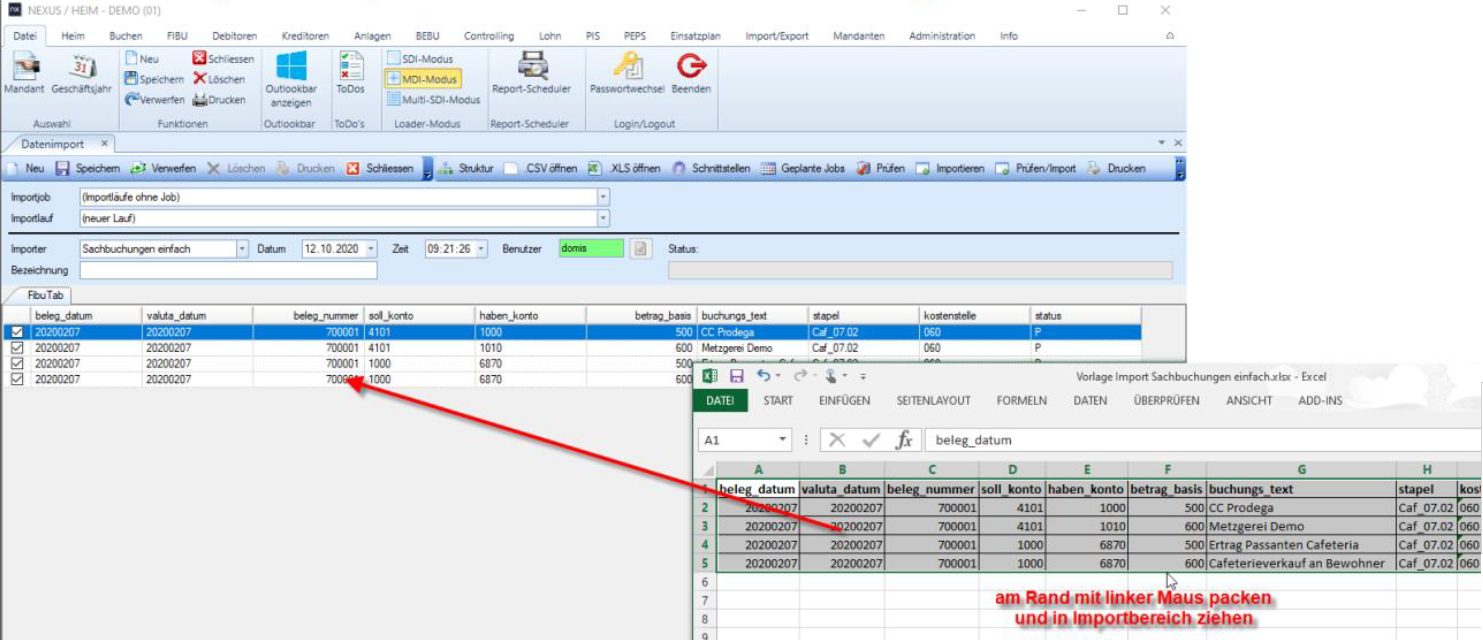This screenshot has width=1483, height=640.
Task: Click the red Beenden logout icon
Action: [691, 67]
